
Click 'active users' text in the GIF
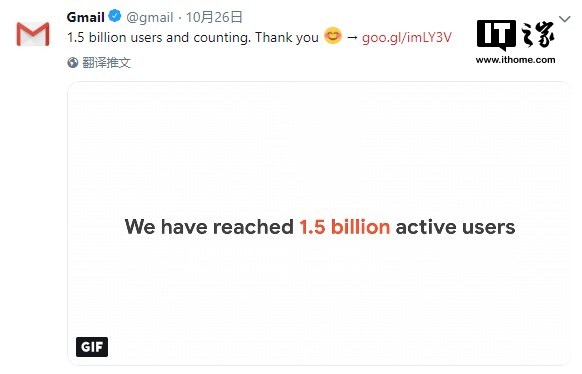point(455,227)
